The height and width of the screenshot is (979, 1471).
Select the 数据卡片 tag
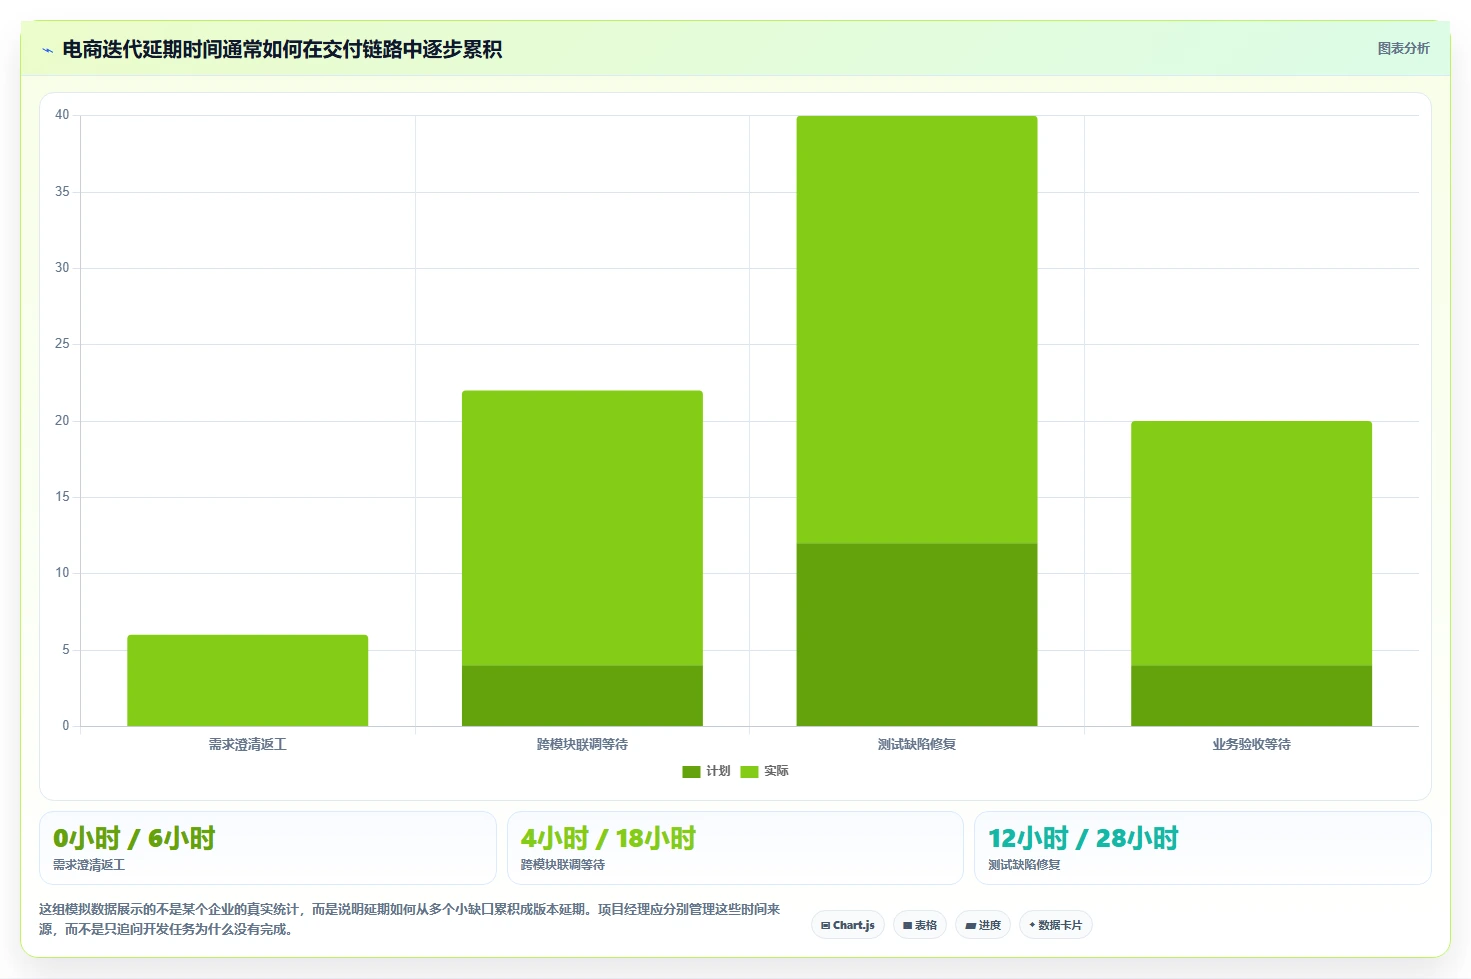coord(1056,925)
